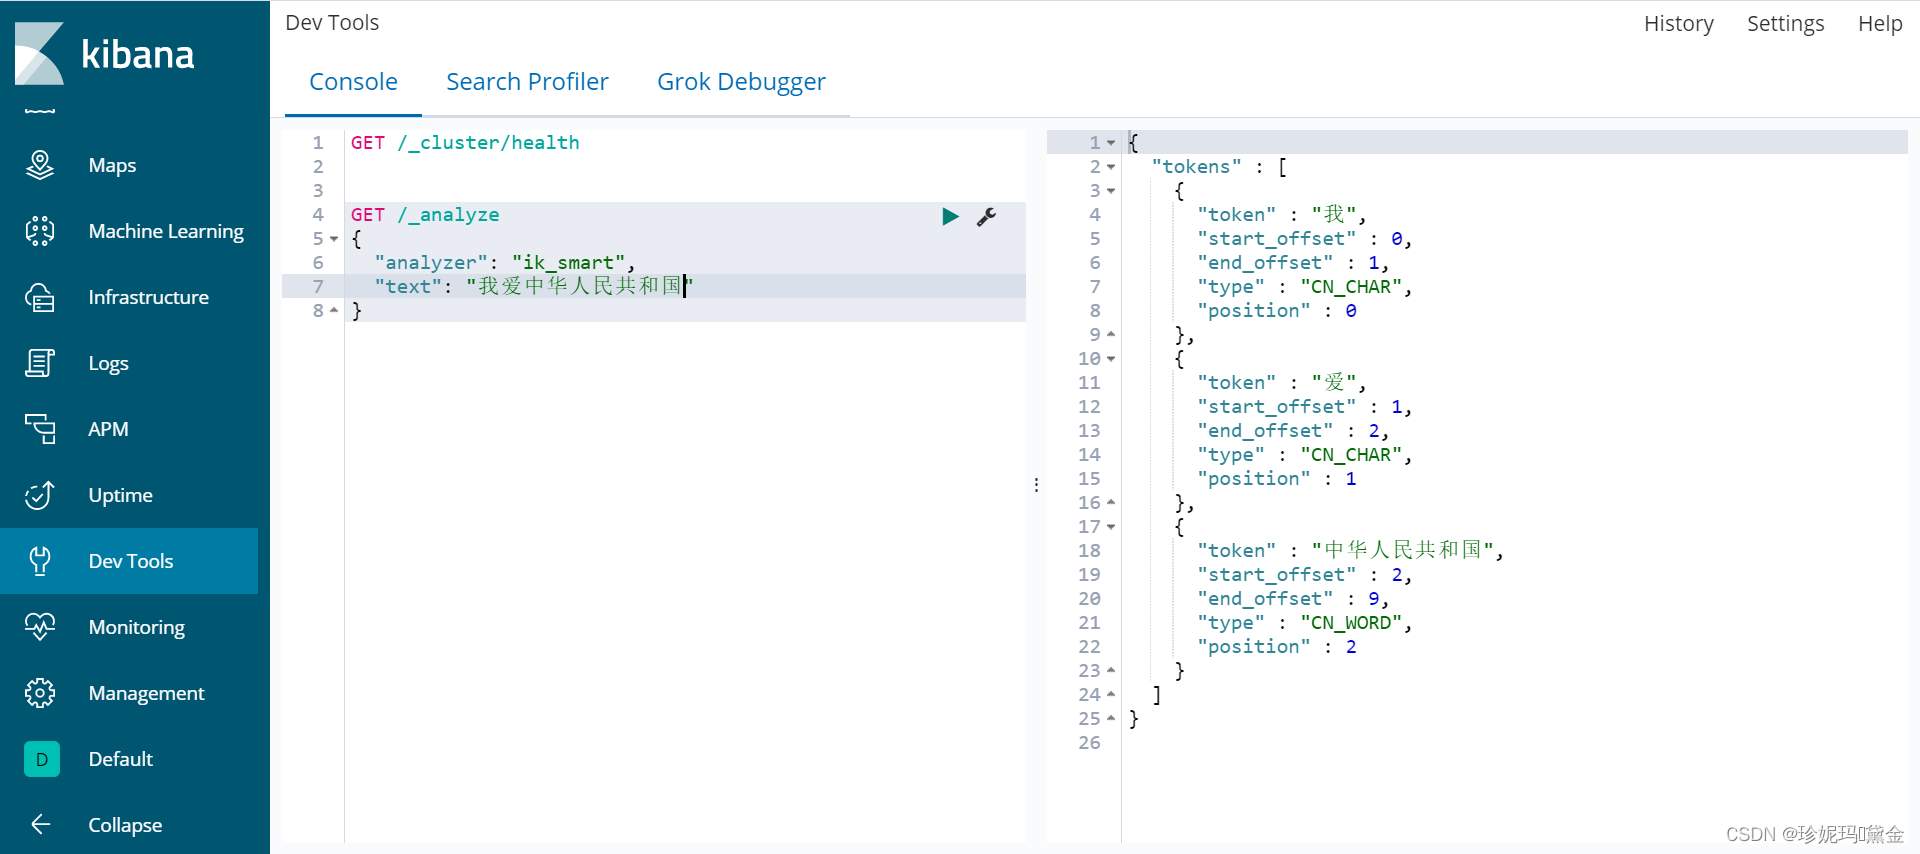Viewport: 1920px width, 854px height.
Task: Collapse response fold arrow on line 1
Action: [x=1111, y=143]
